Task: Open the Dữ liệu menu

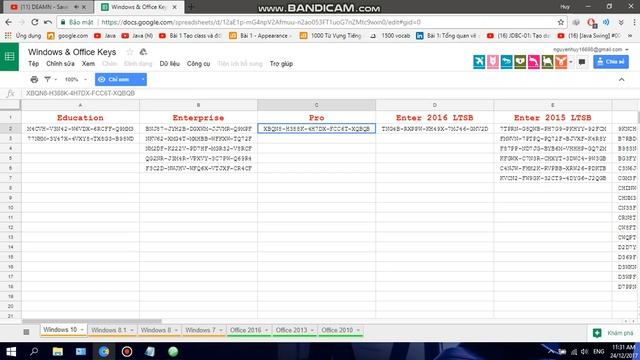Action: point(169,64)
